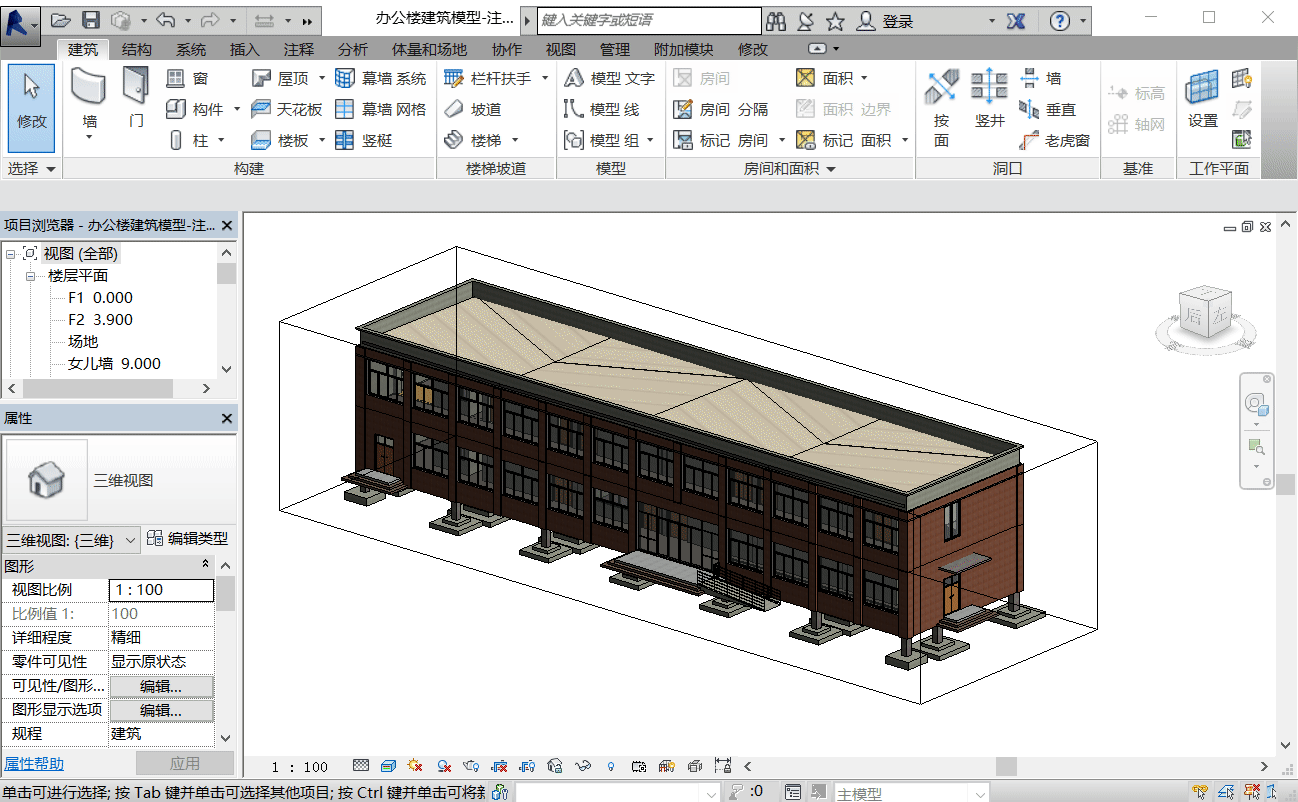The width and height of the screenshot is (1298, 802).
Task: Click the 按面 (By Face) opening icon
Action: pos(941,90)
